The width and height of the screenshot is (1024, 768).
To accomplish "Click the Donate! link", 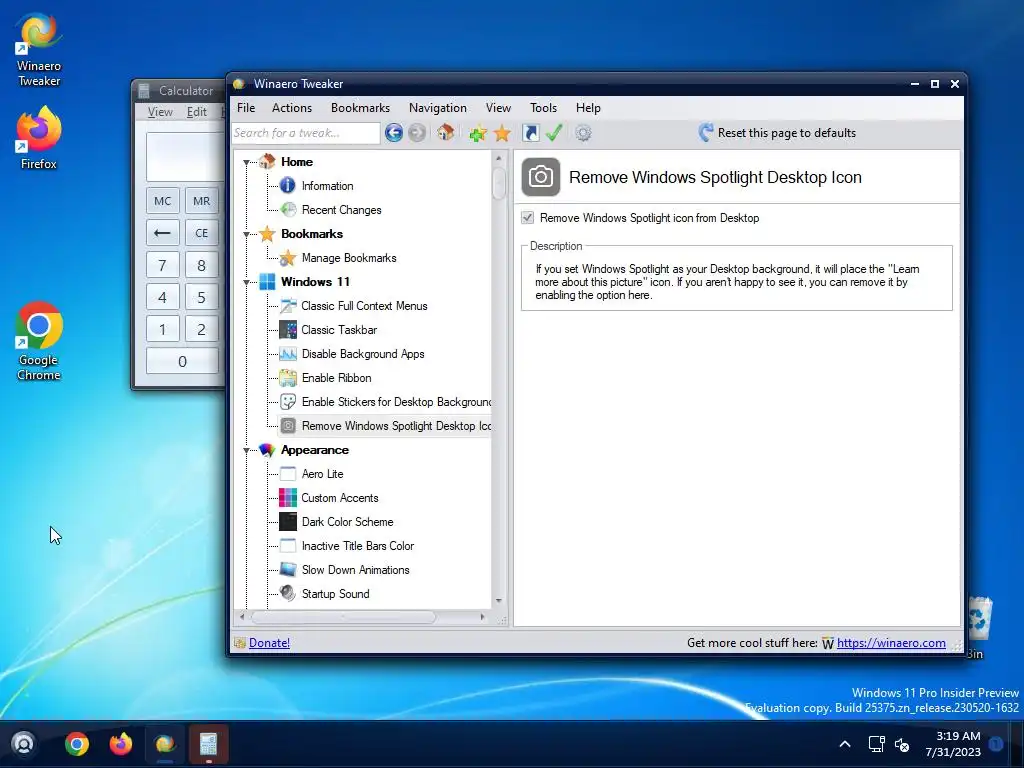I will (x=269, y=643).
